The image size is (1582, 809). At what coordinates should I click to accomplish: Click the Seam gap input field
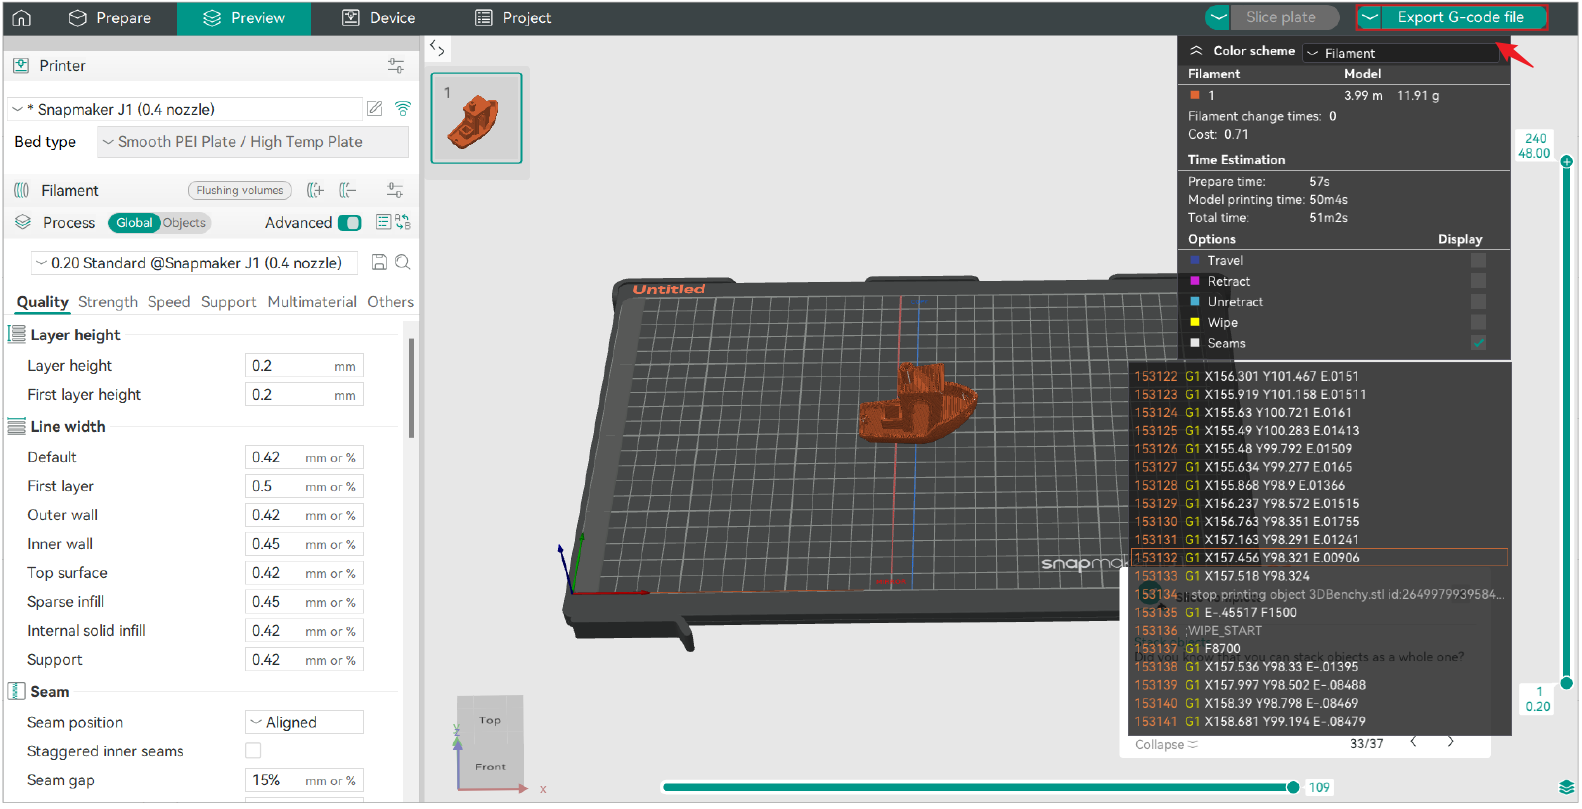click(304, 780)
